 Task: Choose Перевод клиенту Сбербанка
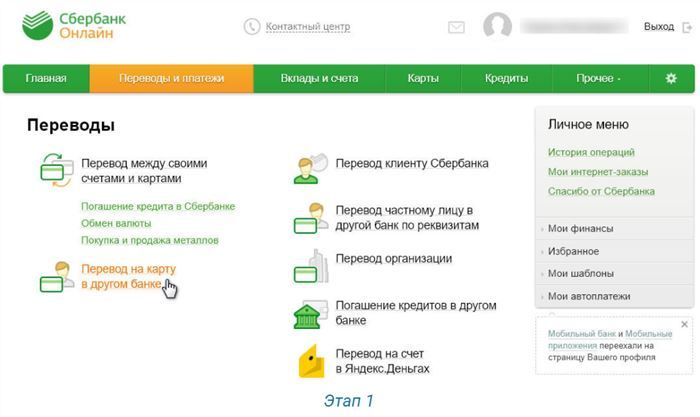412,163
